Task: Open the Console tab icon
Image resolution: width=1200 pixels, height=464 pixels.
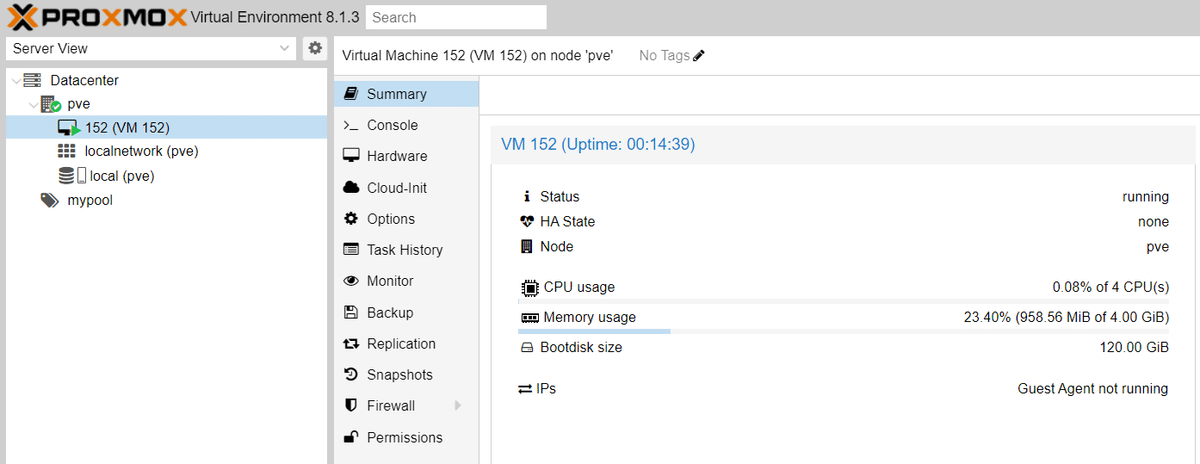Action: click(x=350, y=125)
